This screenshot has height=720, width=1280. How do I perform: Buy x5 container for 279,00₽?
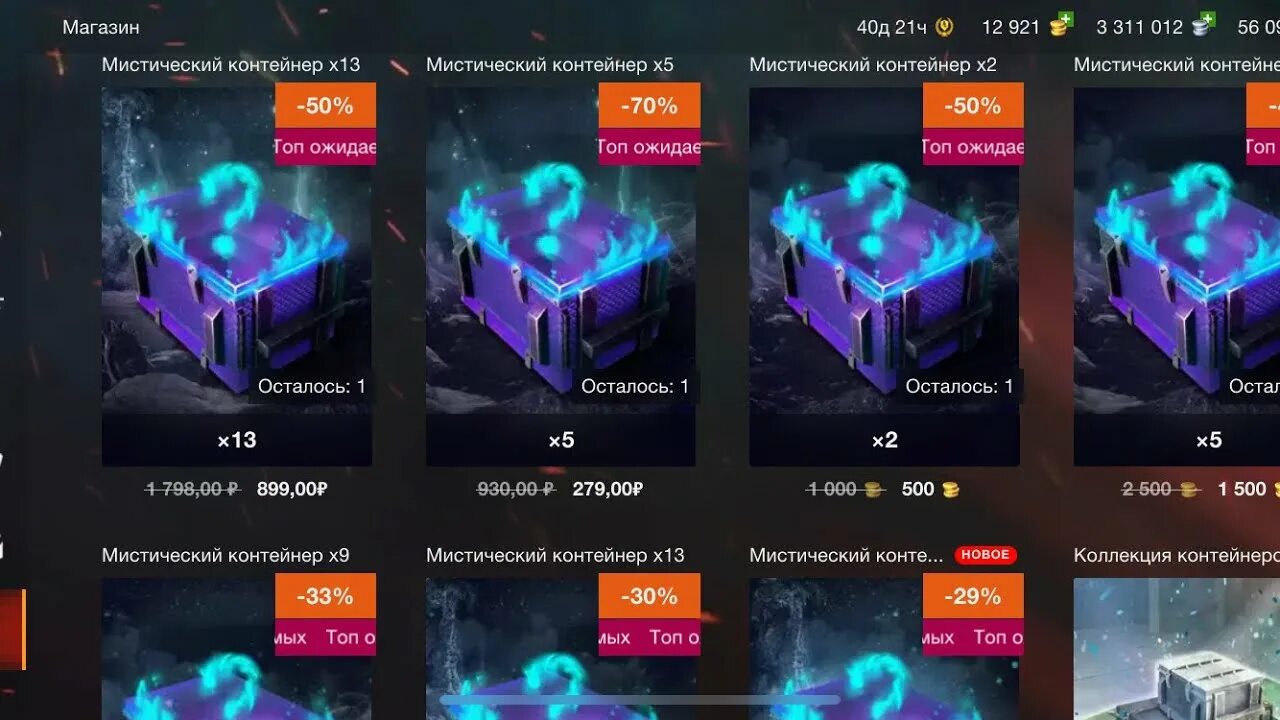pos(607,489)
